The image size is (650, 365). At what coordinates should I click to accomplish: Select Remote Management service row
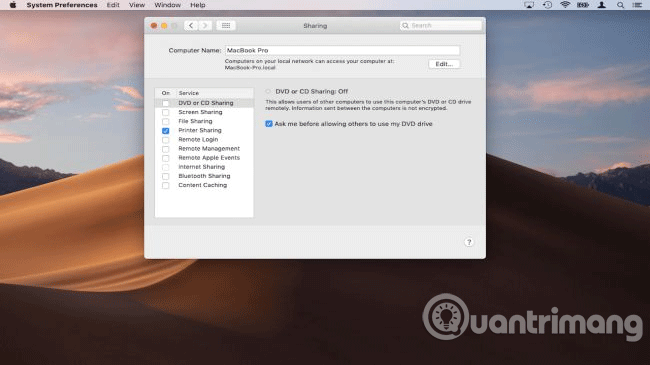point(204,148)
